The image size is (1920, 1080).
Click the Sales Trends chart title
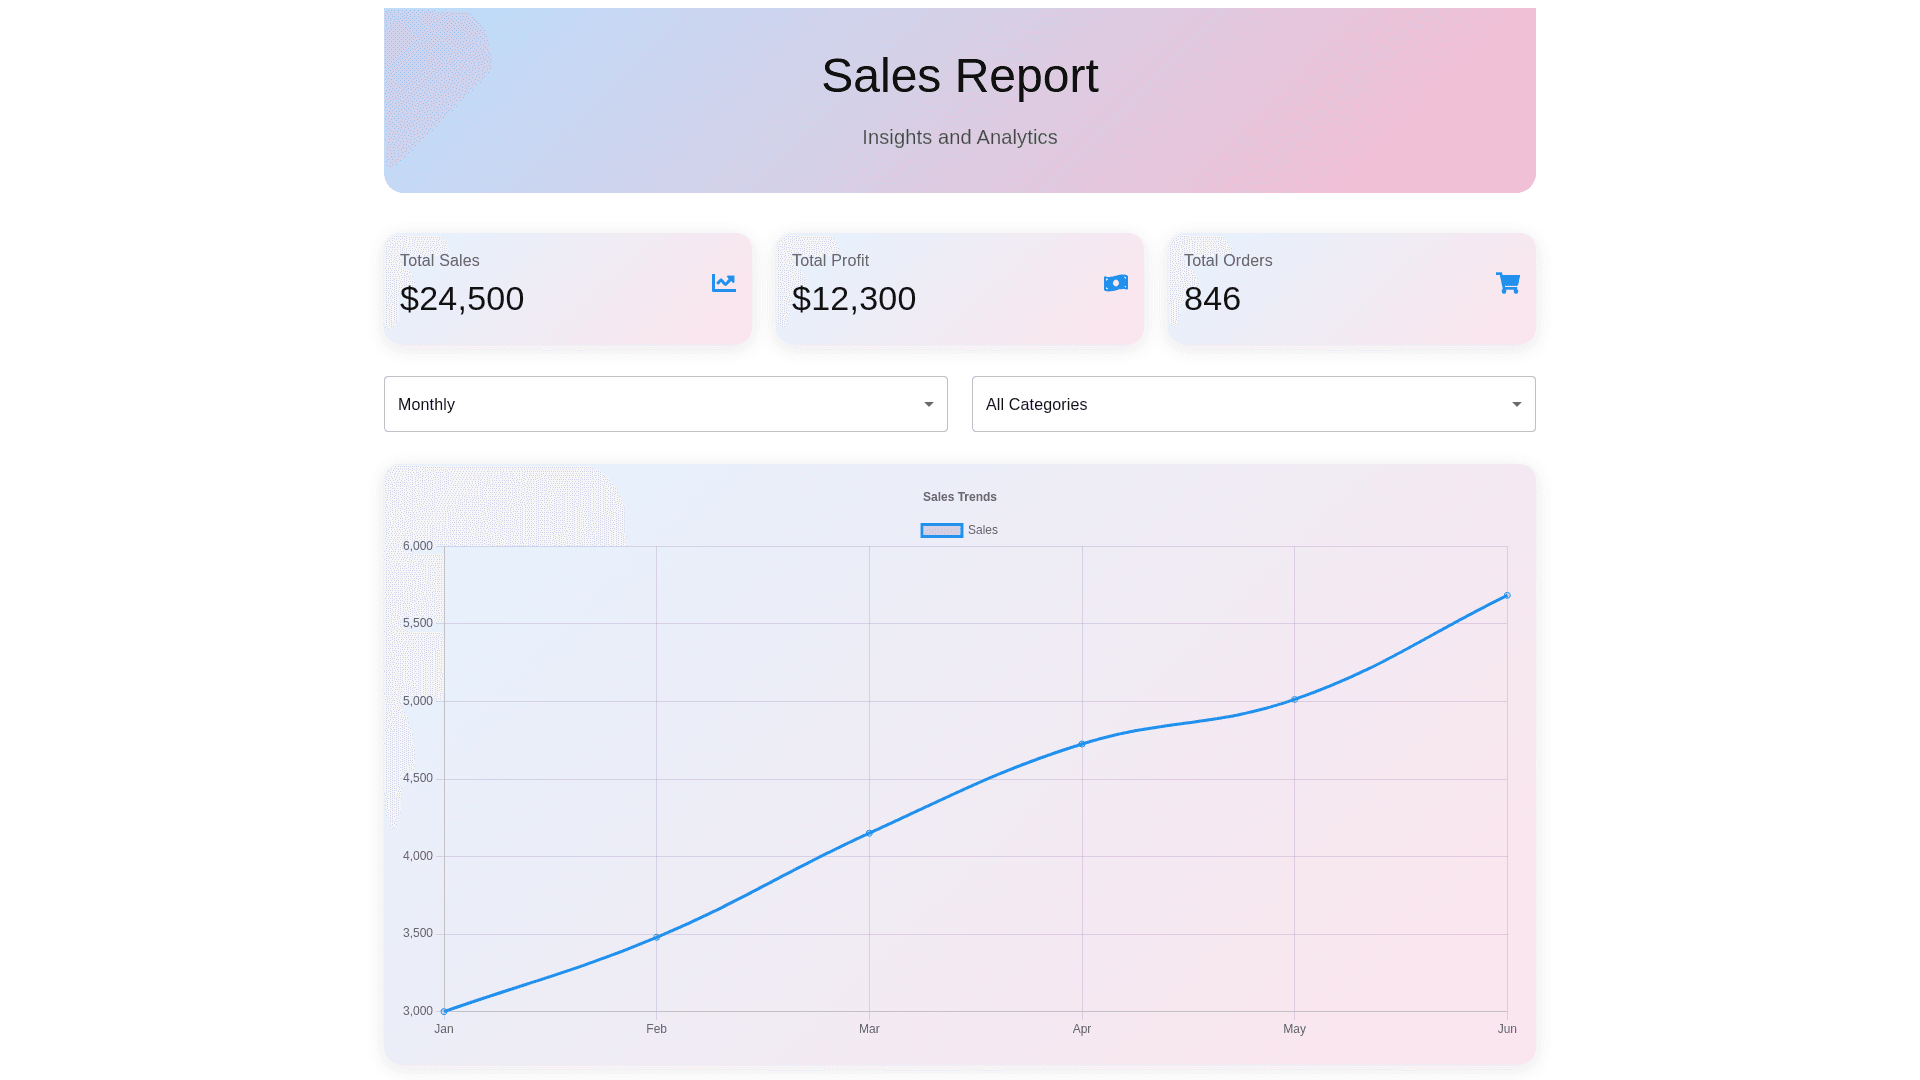[959, 497]
